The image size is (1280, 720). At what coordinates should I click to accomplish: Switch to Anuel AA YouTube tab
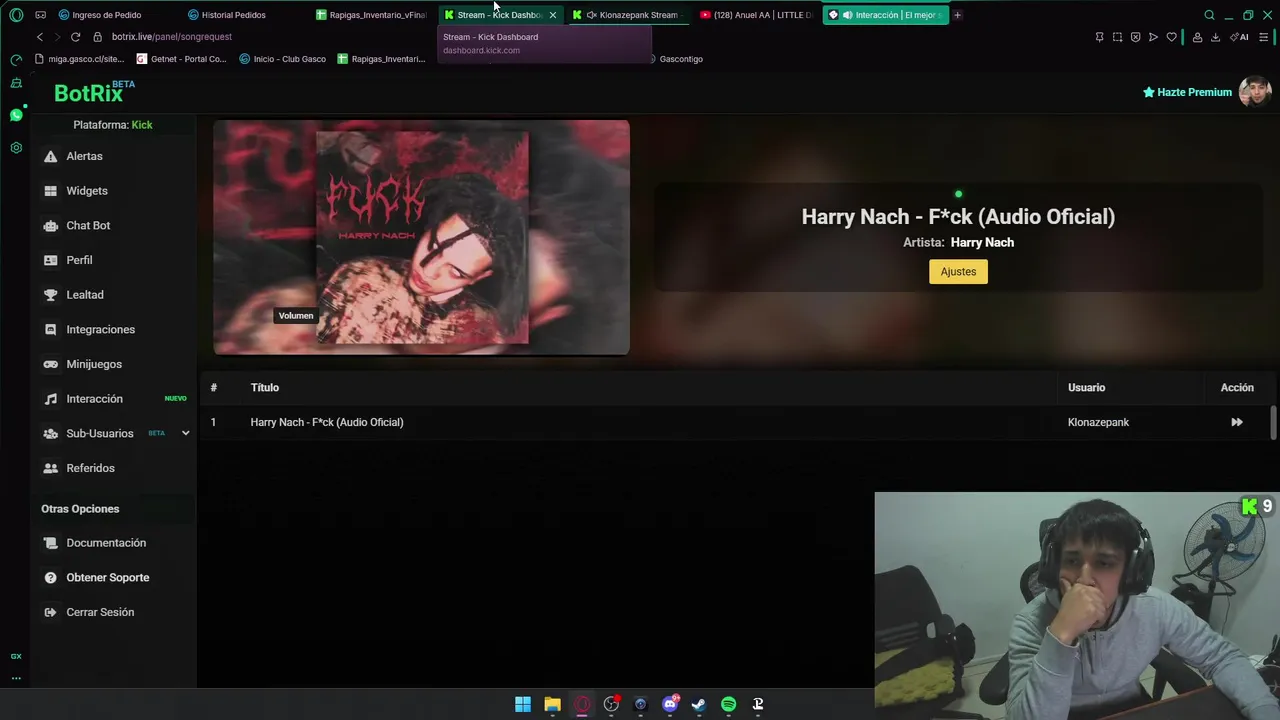pyautogui.click(x=758, y=15)
